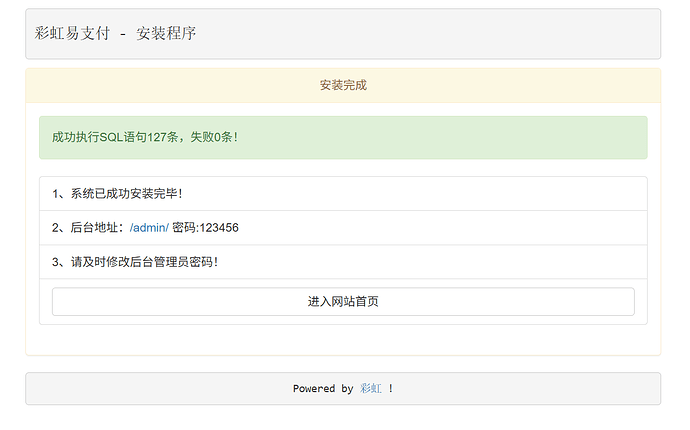The height and width of the screenshot is (430, 690).
Task: Click the 安装程序 text in the header
Action: click(166, 33)
